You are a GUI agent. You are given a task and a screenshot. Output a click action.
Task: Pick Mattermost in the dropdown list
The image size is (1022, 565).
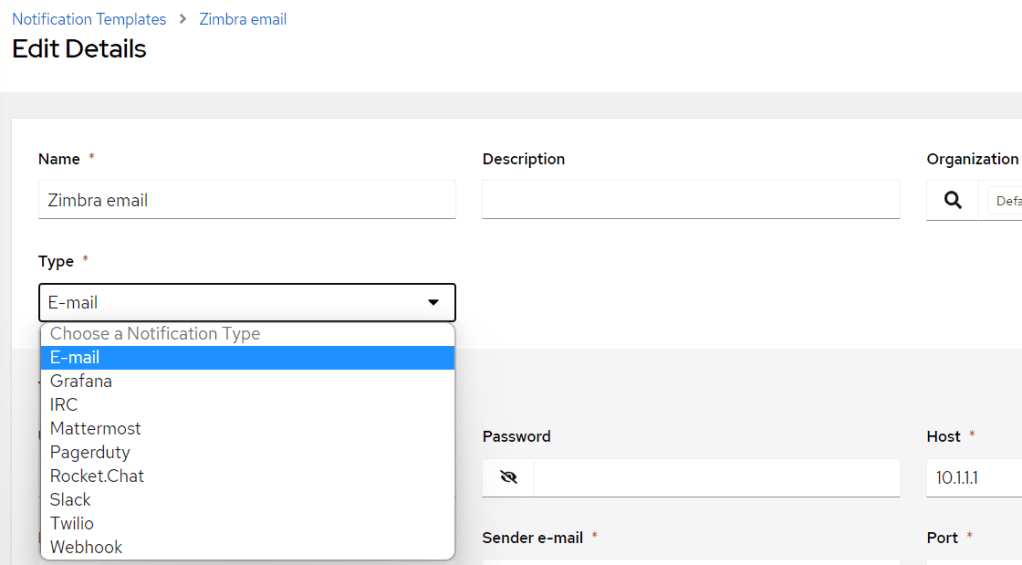[x=96, y=428]
